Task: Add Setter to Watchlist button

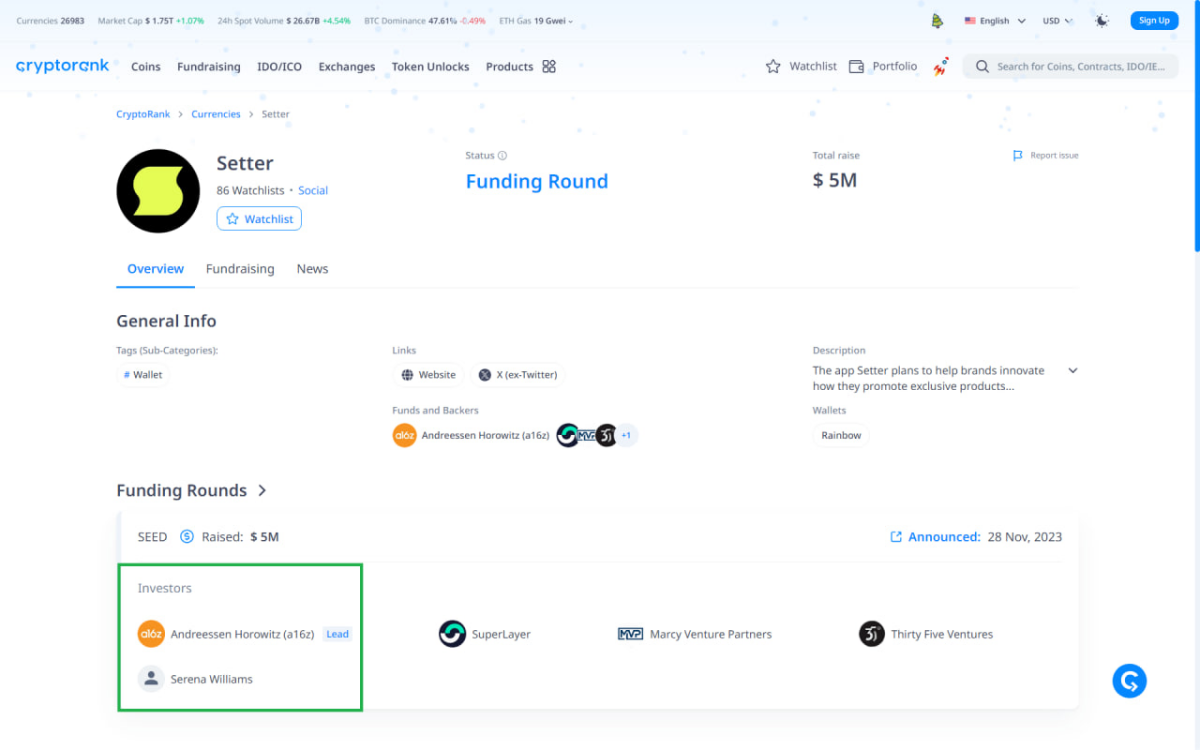Action: pyautogui.click(x=259, y=219)
